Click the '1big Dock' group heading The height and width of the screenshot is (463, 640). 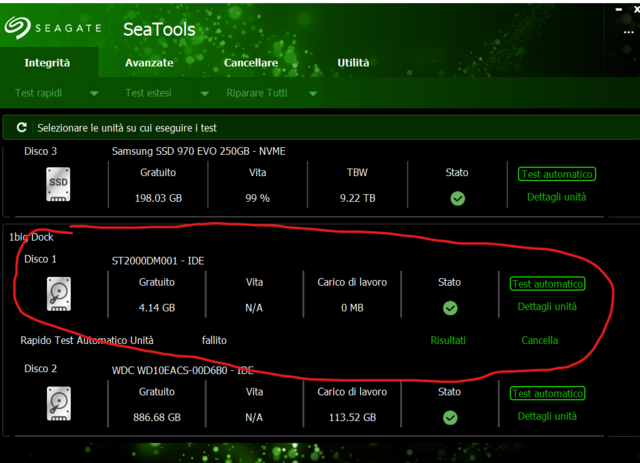pyautogui.click(x=31, y=237)
